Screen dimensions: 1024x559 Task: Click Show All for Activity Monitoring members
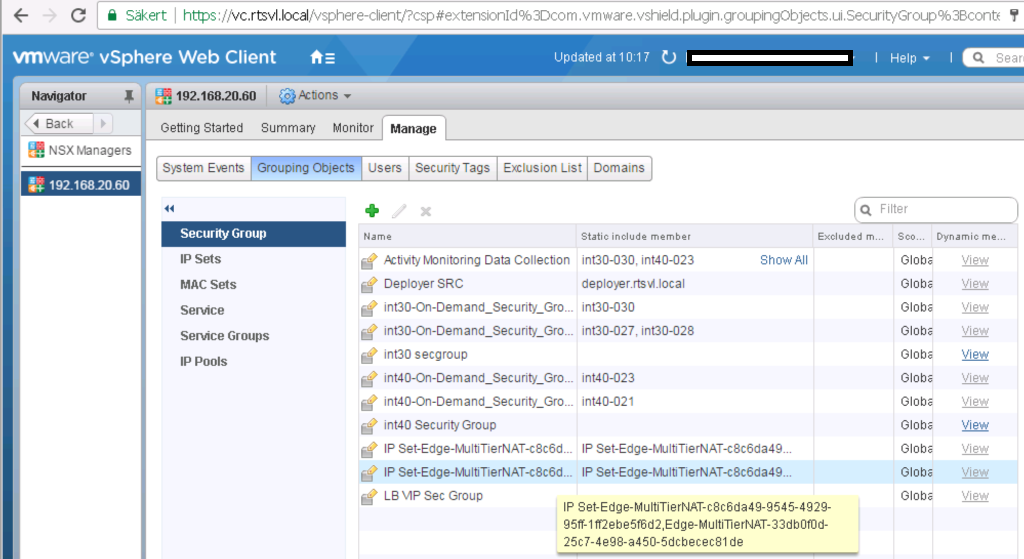[x=784, y=260]
